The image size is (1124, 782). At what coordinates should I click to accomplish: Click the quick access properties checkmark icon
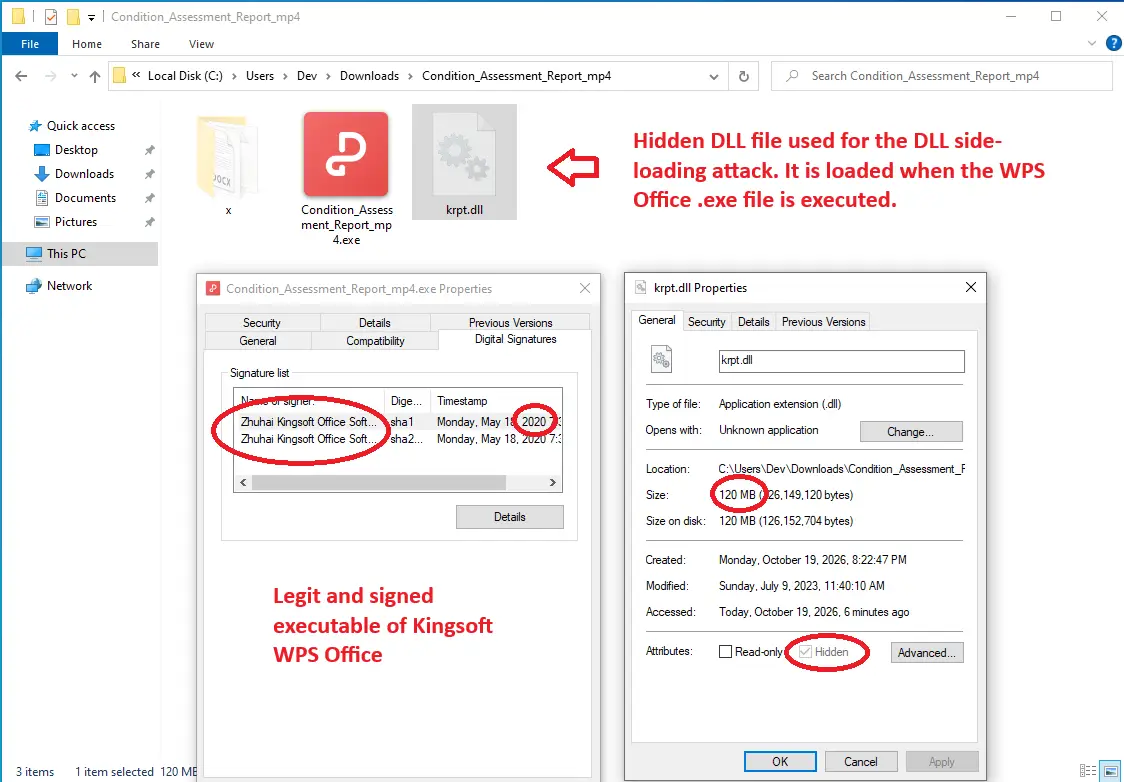pyautogui.click(x=51, y=16)
